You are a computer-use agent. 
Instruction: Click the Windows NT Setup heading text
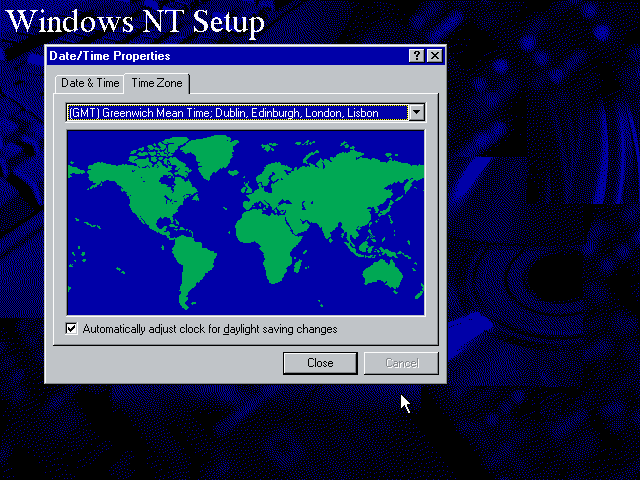(137, 20)
